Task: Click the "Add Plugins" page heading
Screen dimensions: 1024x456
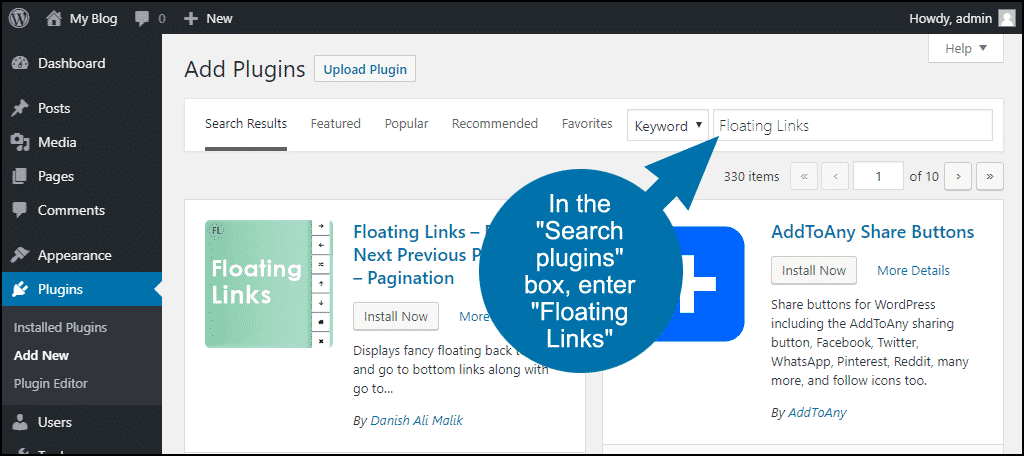Action: [x=245, y=69]
